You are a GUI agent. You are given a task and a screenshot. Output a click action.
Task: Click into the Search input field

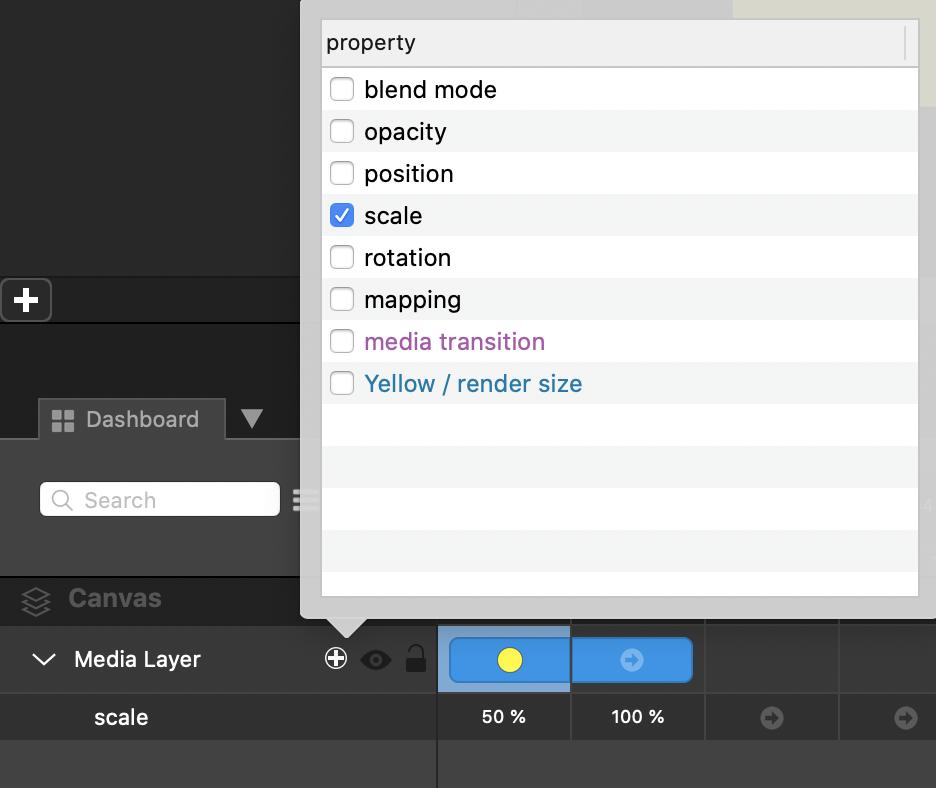coord(175,500)
